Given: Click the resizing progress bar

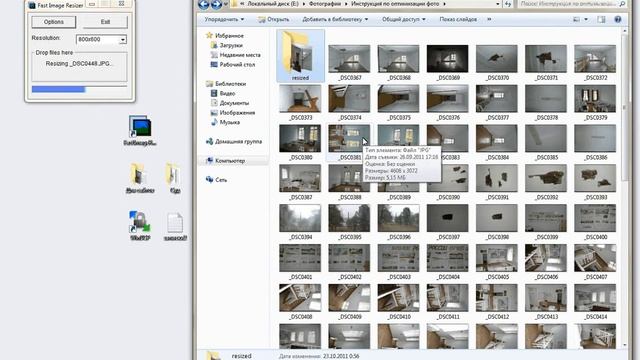Looking at the screenshot, I should pos(79,89).
